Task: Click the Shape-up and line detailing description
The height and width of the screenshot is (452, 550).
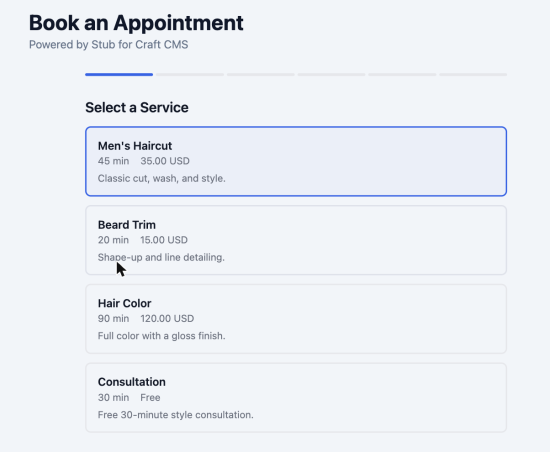Action: tap(161, 257)
